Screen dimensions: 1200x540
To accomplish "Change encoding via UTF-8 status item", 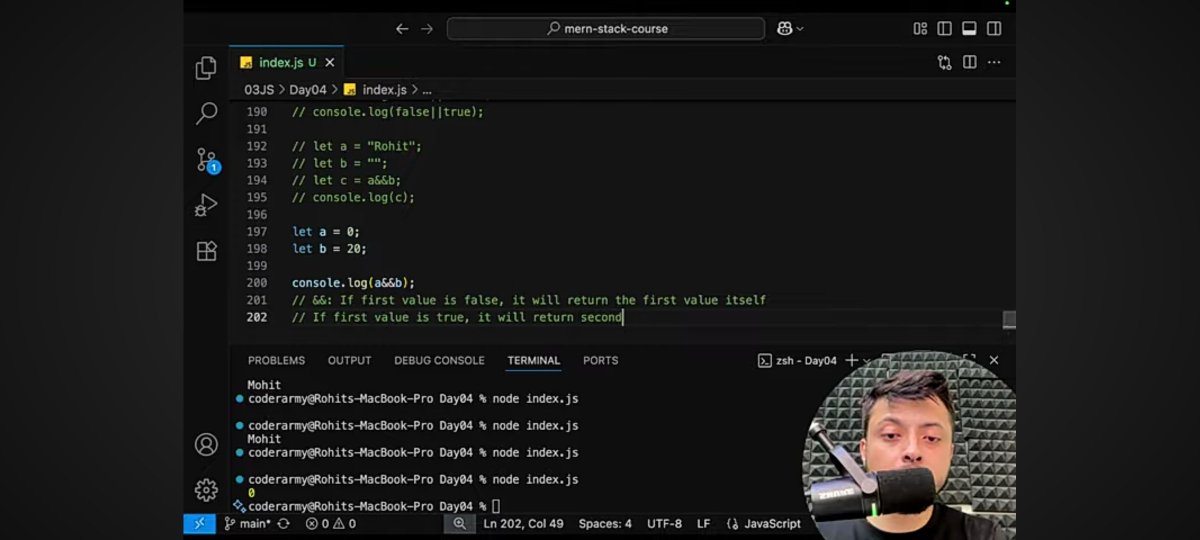I will click(x=664, y=523).
